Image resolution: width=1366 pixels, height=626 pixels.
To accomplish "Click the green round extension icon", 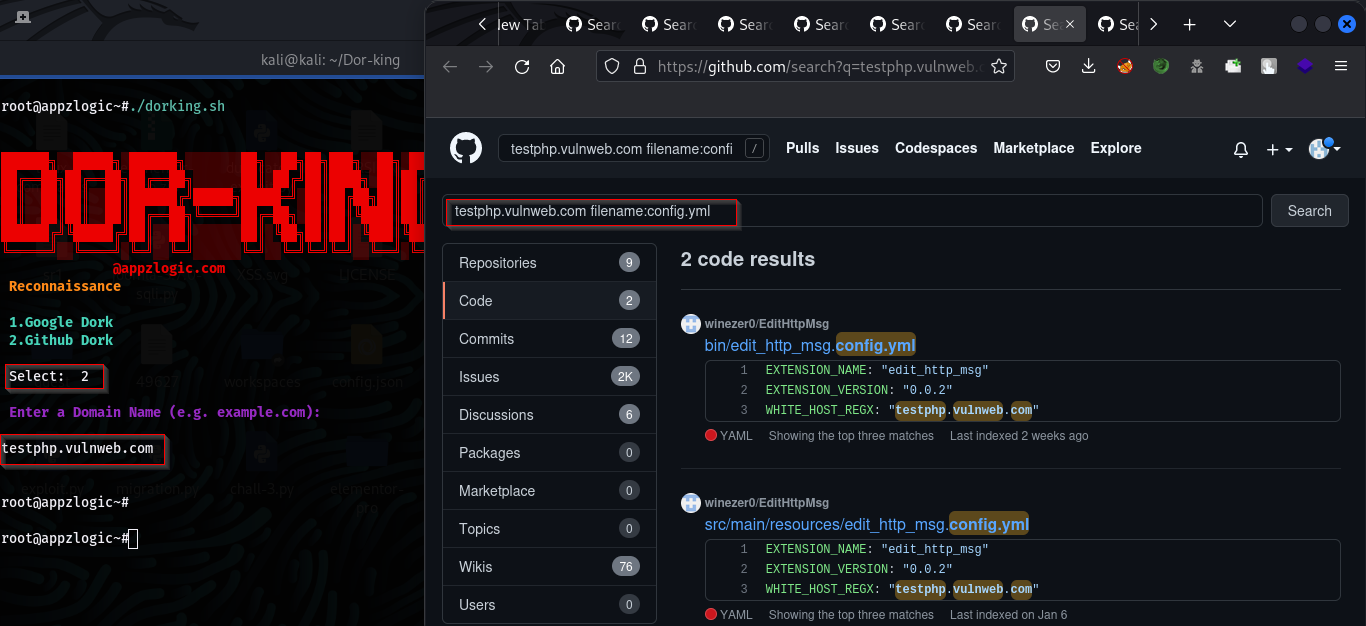I will coord(1161,67).
